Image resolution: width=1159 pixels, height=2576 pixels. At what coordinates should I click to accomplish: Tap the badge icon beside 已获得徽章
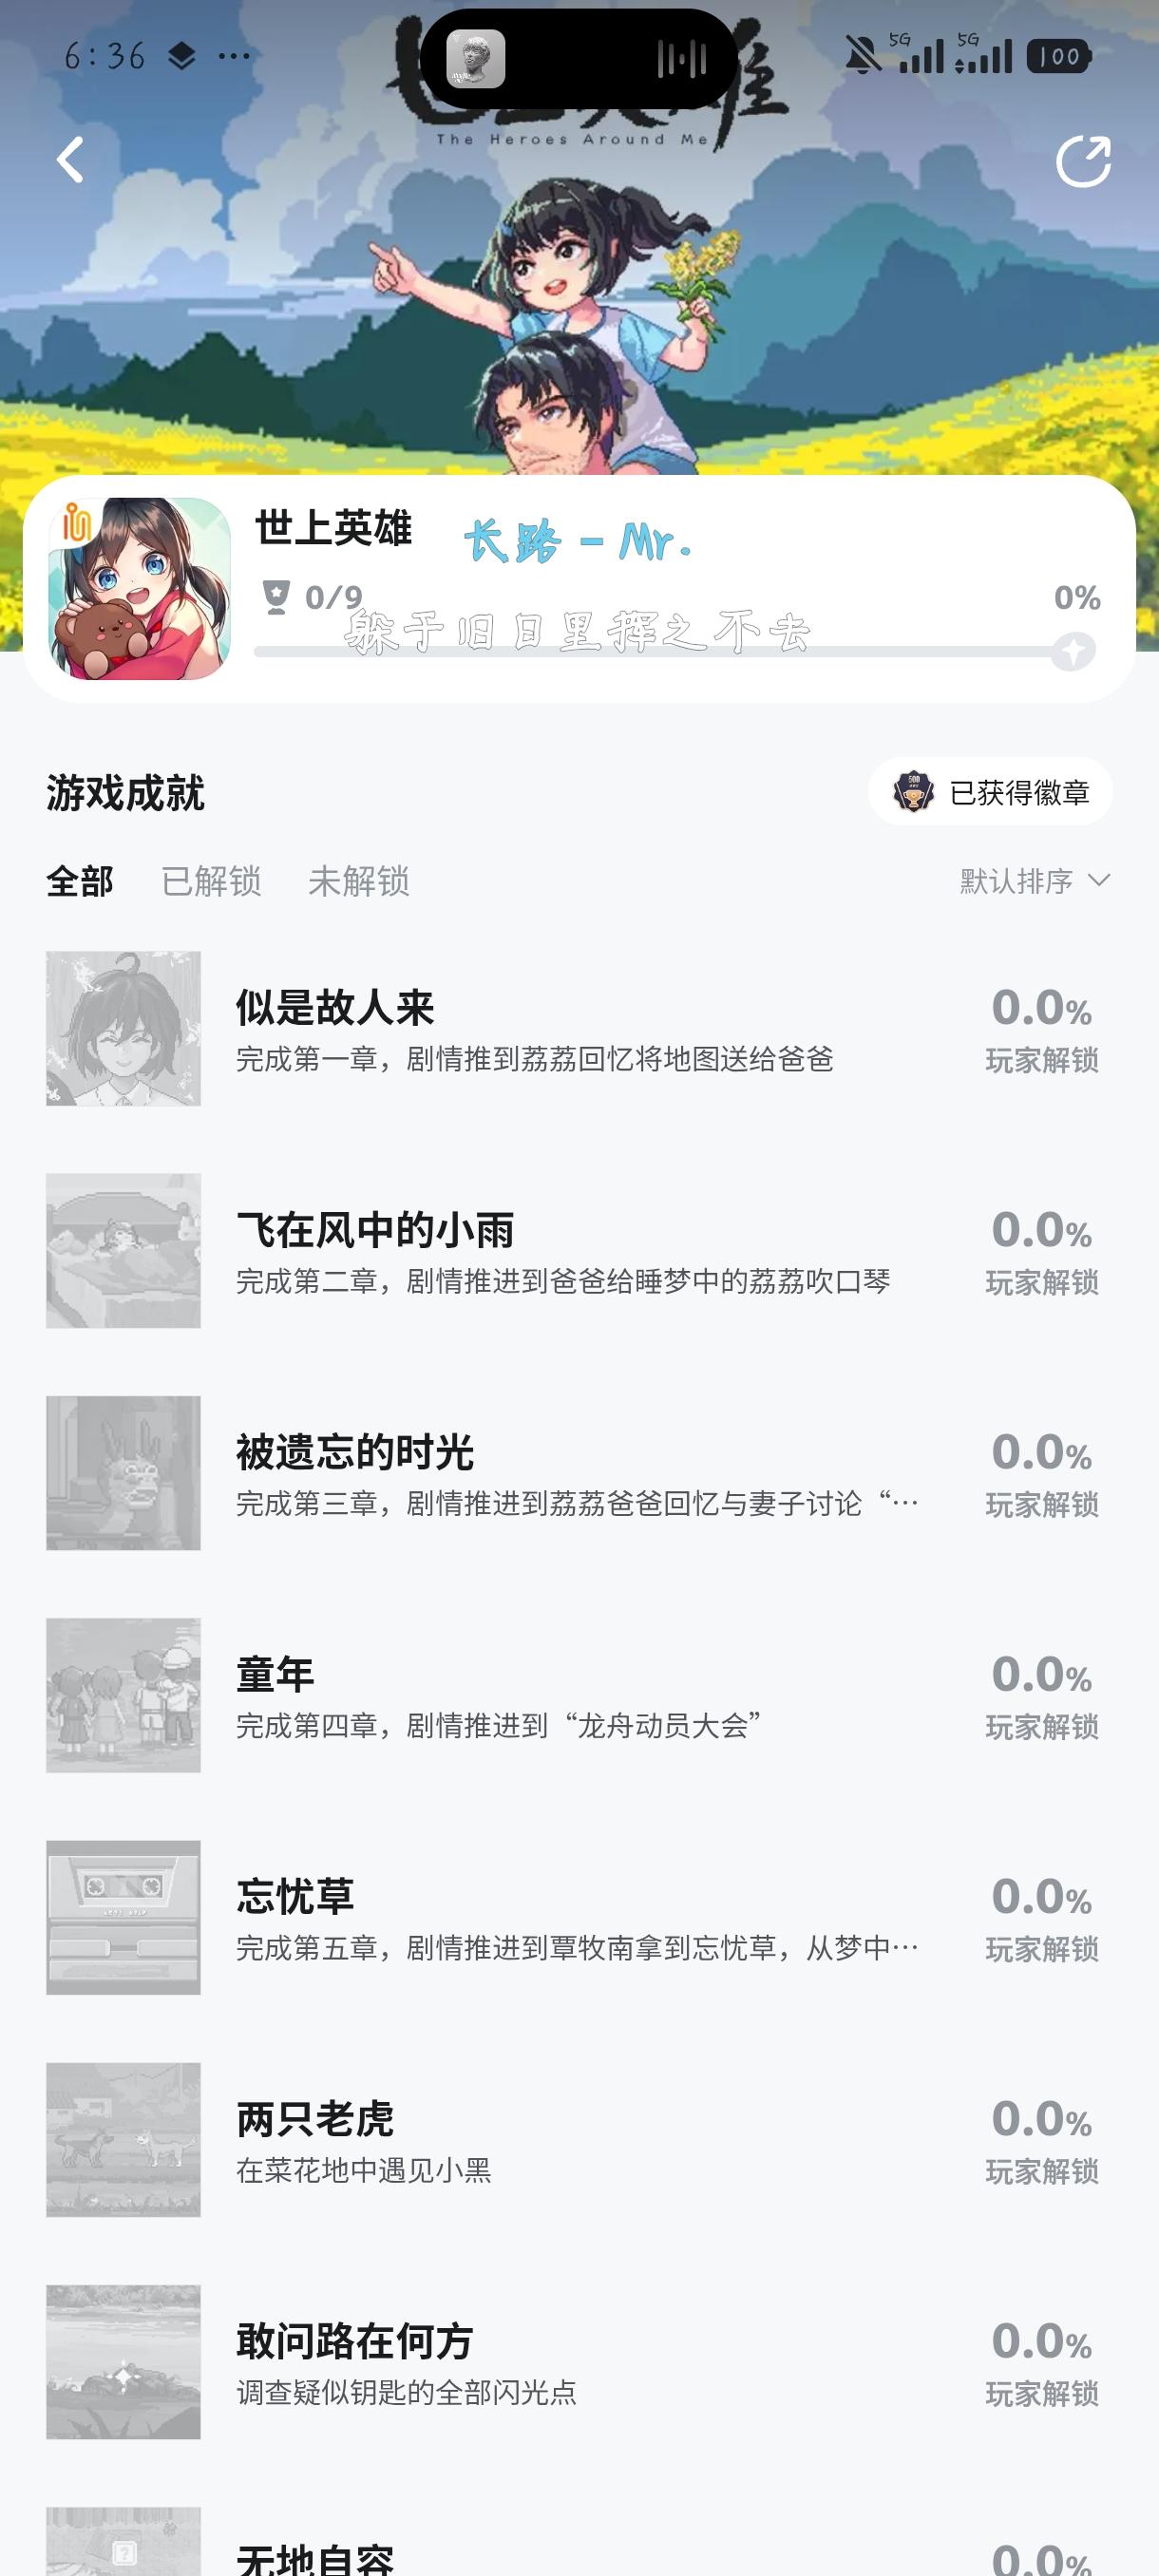pyautogui.click(x=913, y=792)
